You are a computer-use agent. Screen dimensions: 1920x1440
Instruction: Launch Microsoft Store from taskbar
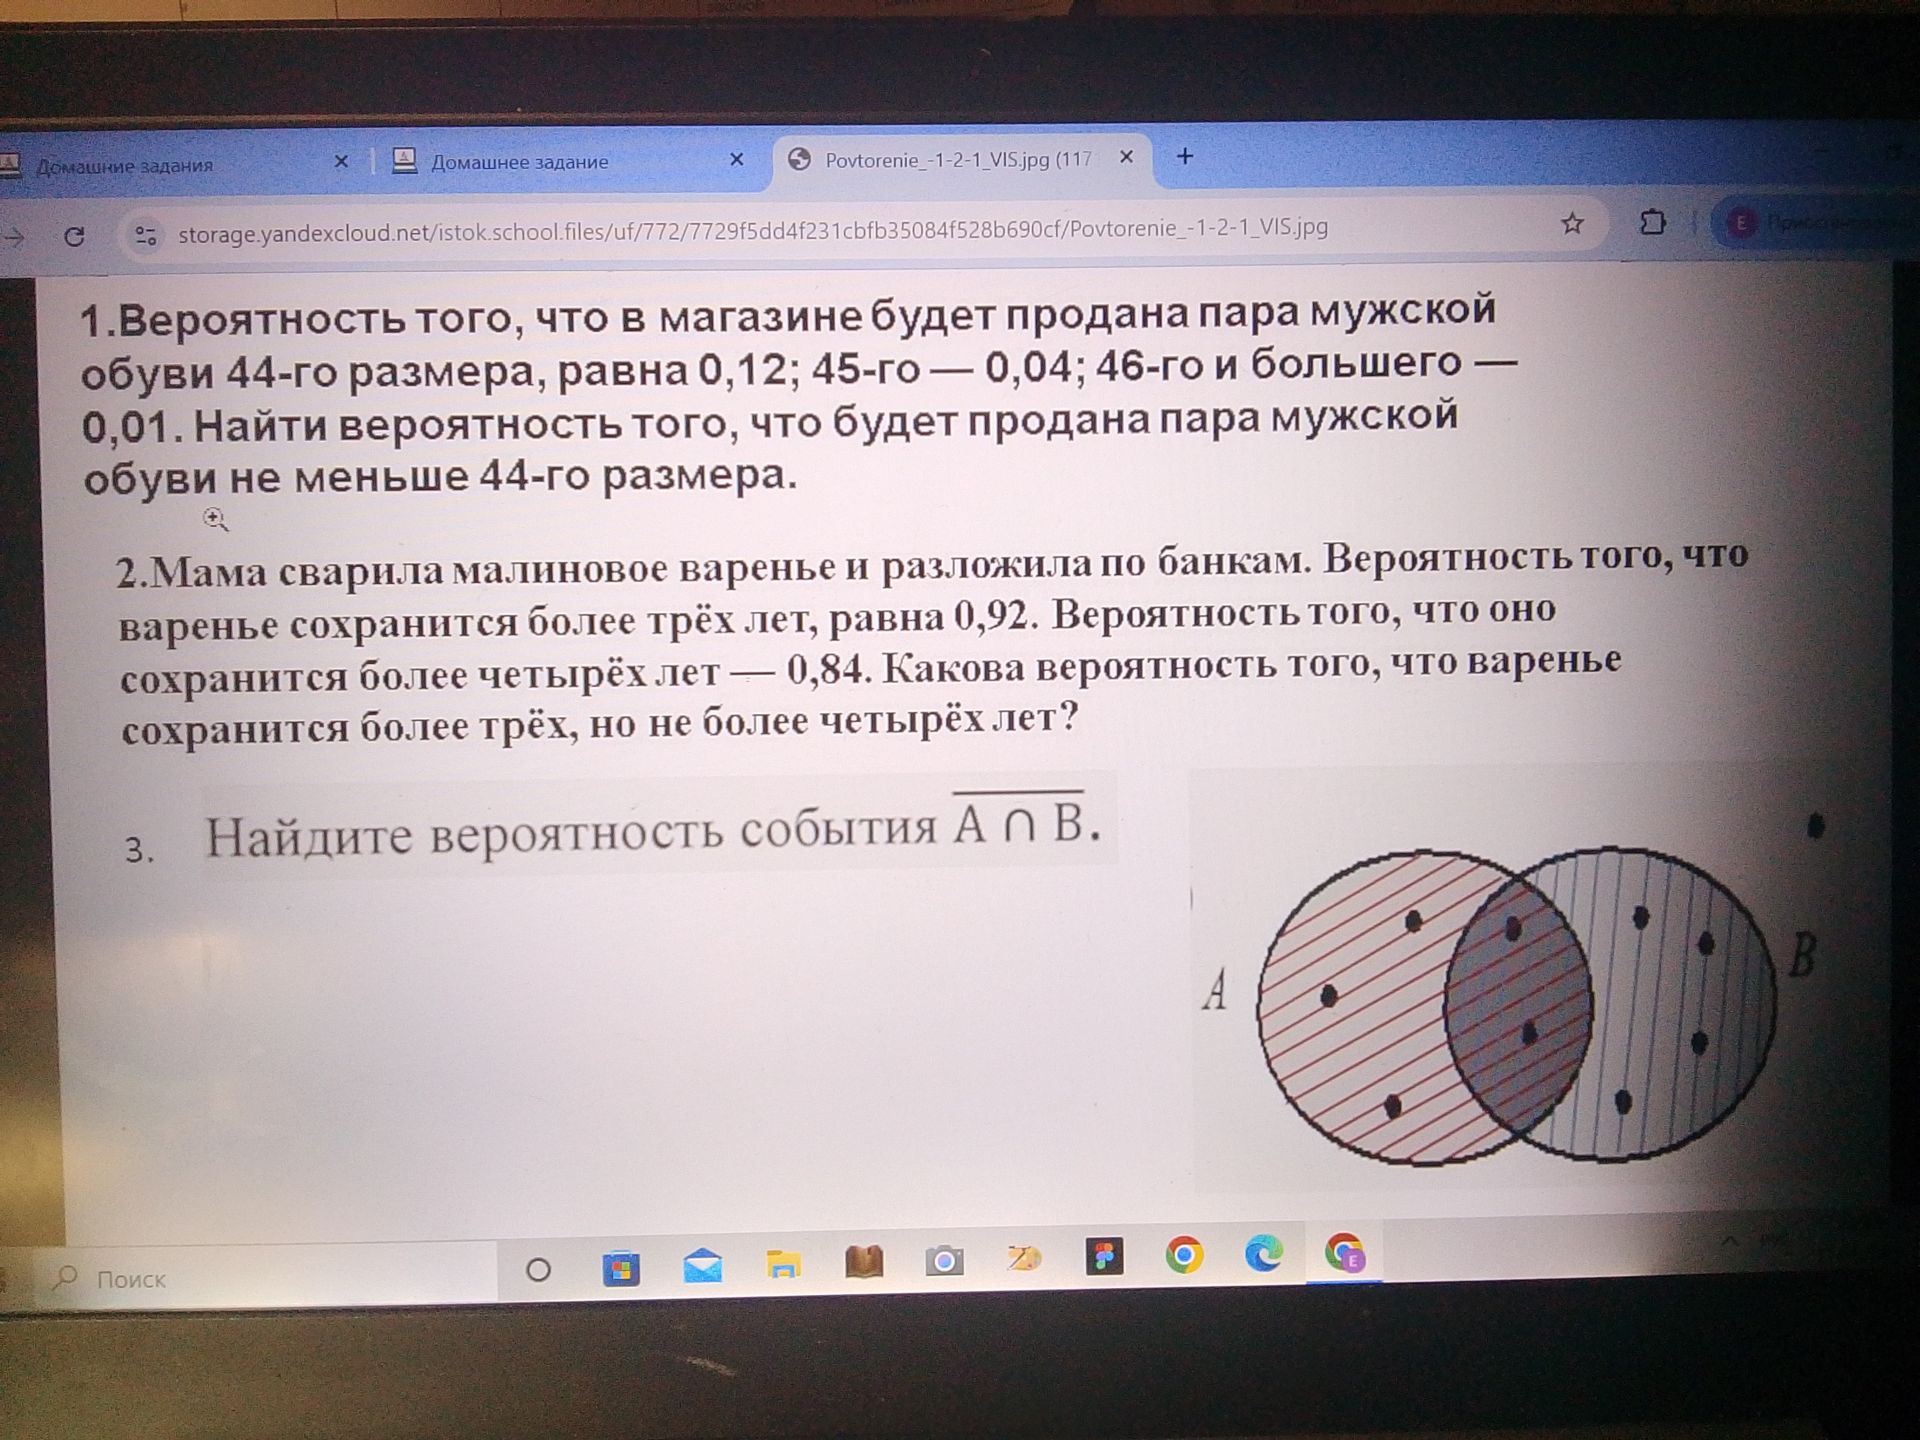coord(621,1269)
